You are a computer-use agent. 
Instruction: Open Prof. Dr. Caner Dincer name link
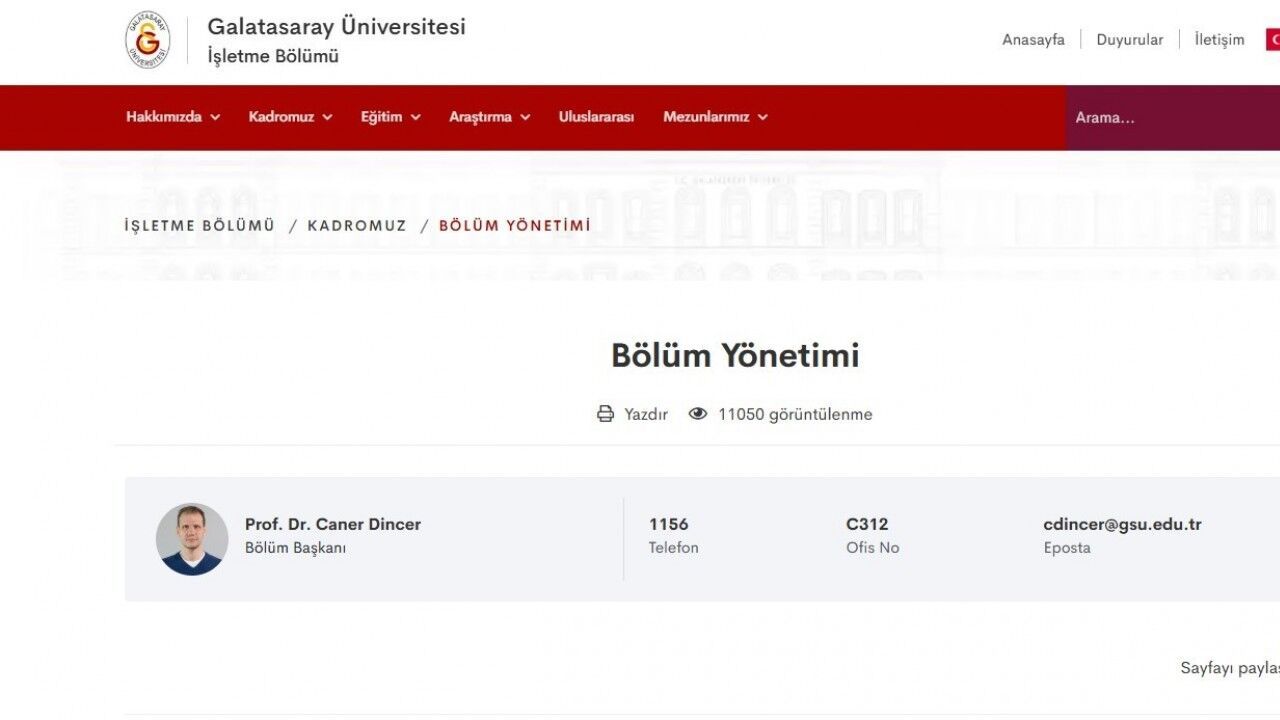(332, 524)
